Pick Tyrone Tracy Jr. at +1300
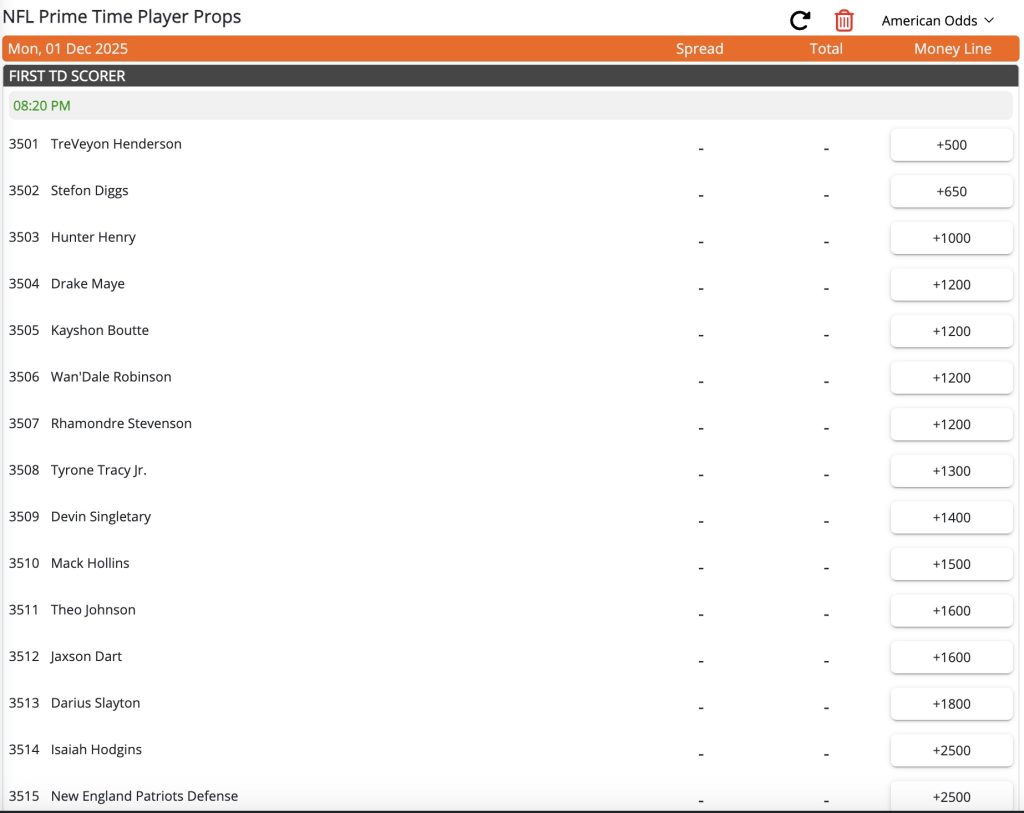Viewport: 1024px width, 813px height. point(951,470)
